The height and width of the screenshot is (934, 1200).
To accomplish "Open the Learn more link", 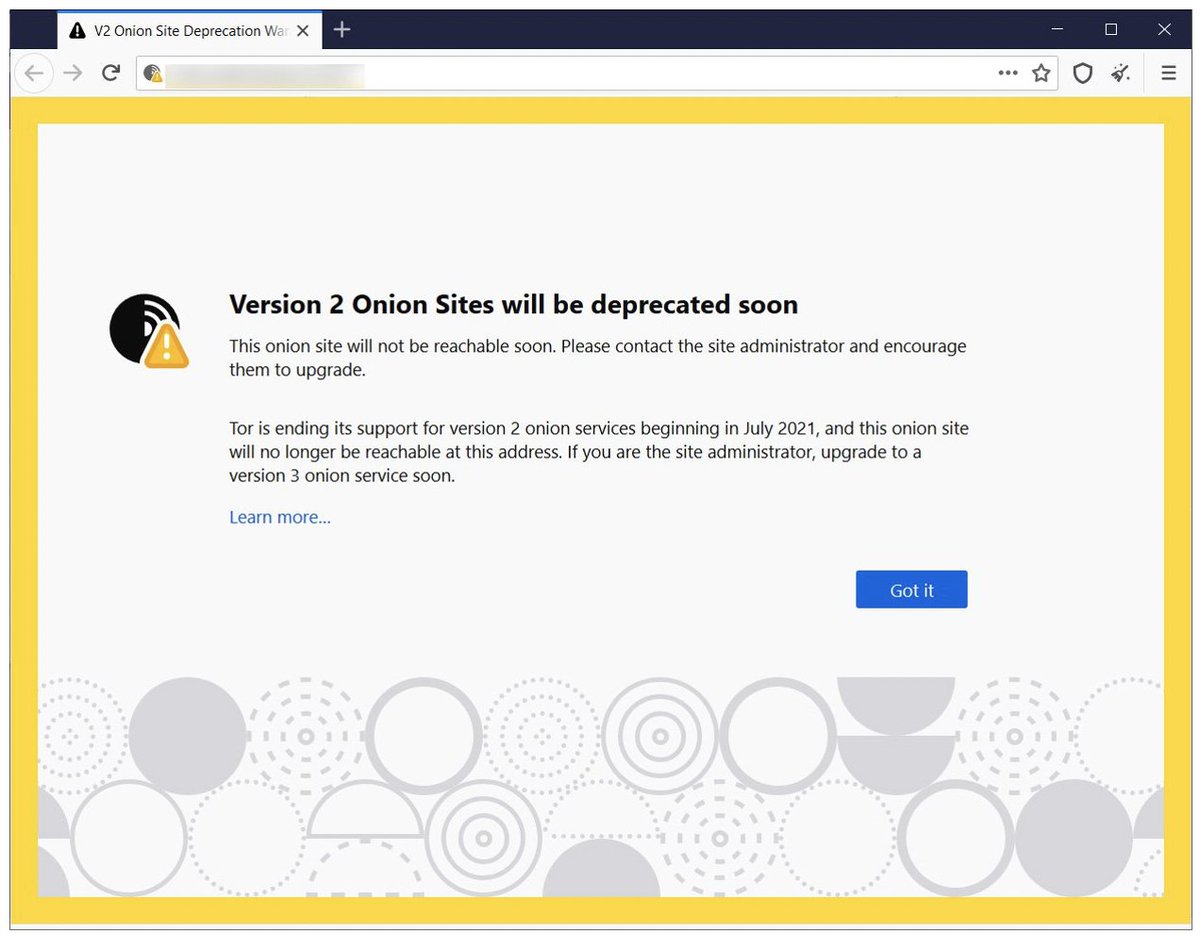I will (279, 517).
